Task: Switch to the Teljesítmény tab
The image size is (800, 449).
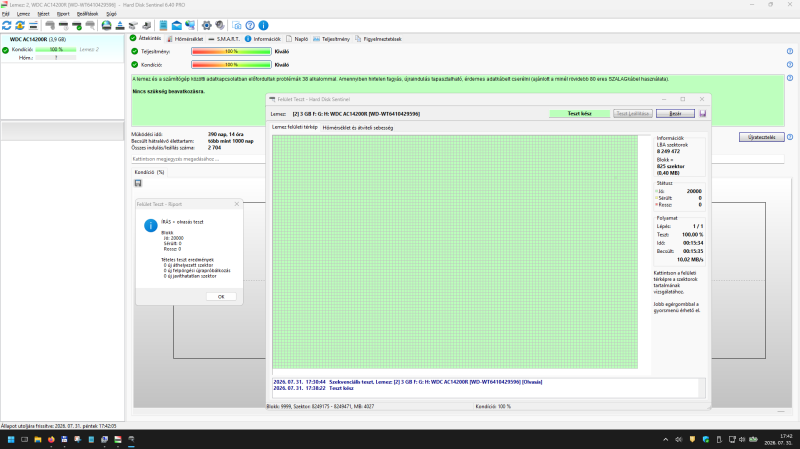Action: [x=331, y=39]
